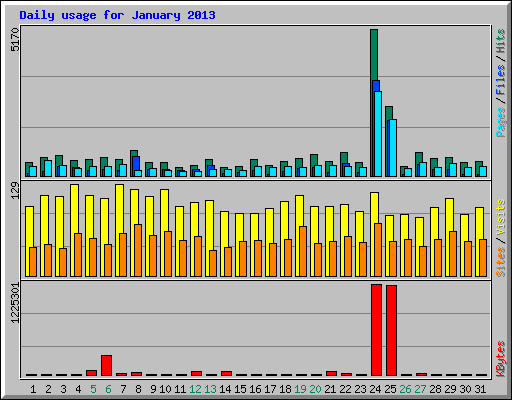The image size is (512, 400).
Task: Click the KBytes legend label
Action: point(500,359)
